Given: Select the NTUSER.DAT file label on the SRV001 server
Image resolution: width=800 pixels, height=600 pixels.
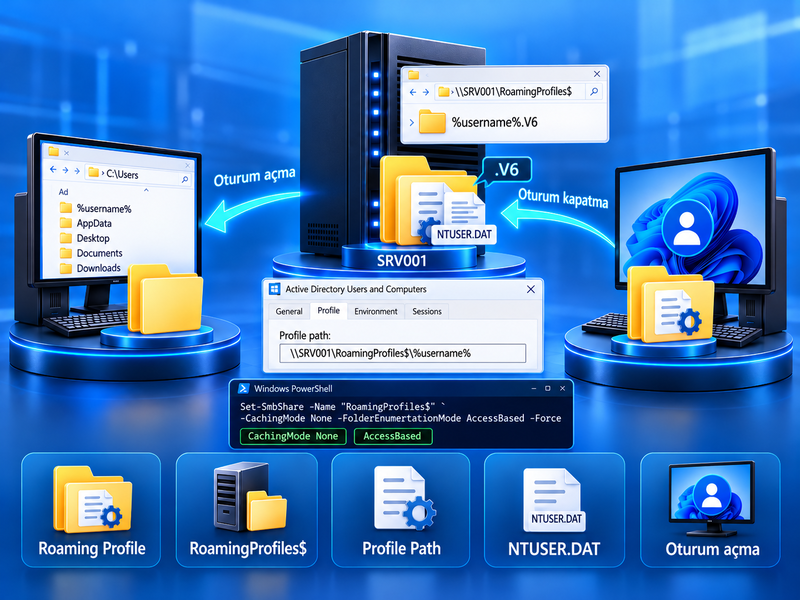Looking at the screenshot, I should tap(464, 235).
